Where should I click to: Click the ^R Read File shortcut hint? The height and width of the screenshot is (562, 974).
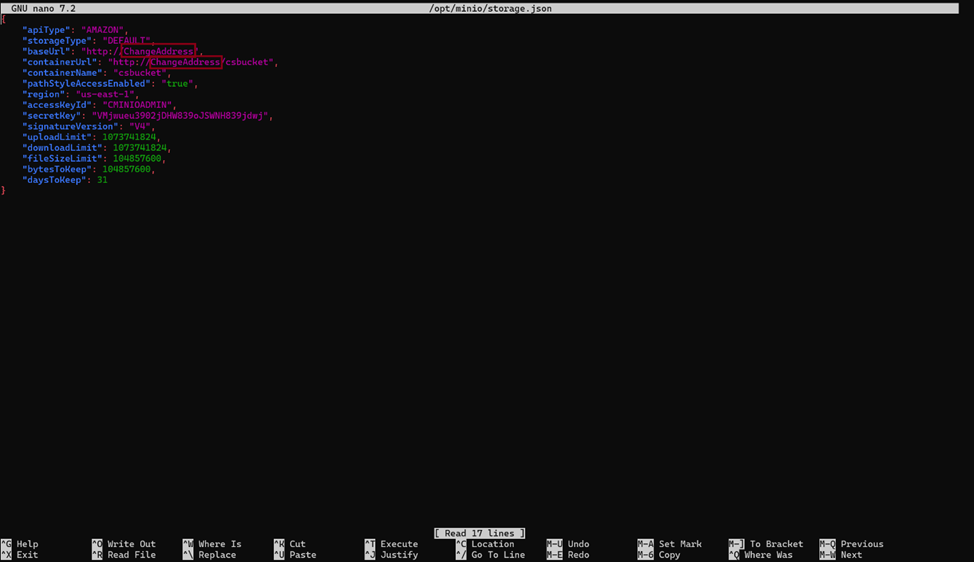coord(124,555)
